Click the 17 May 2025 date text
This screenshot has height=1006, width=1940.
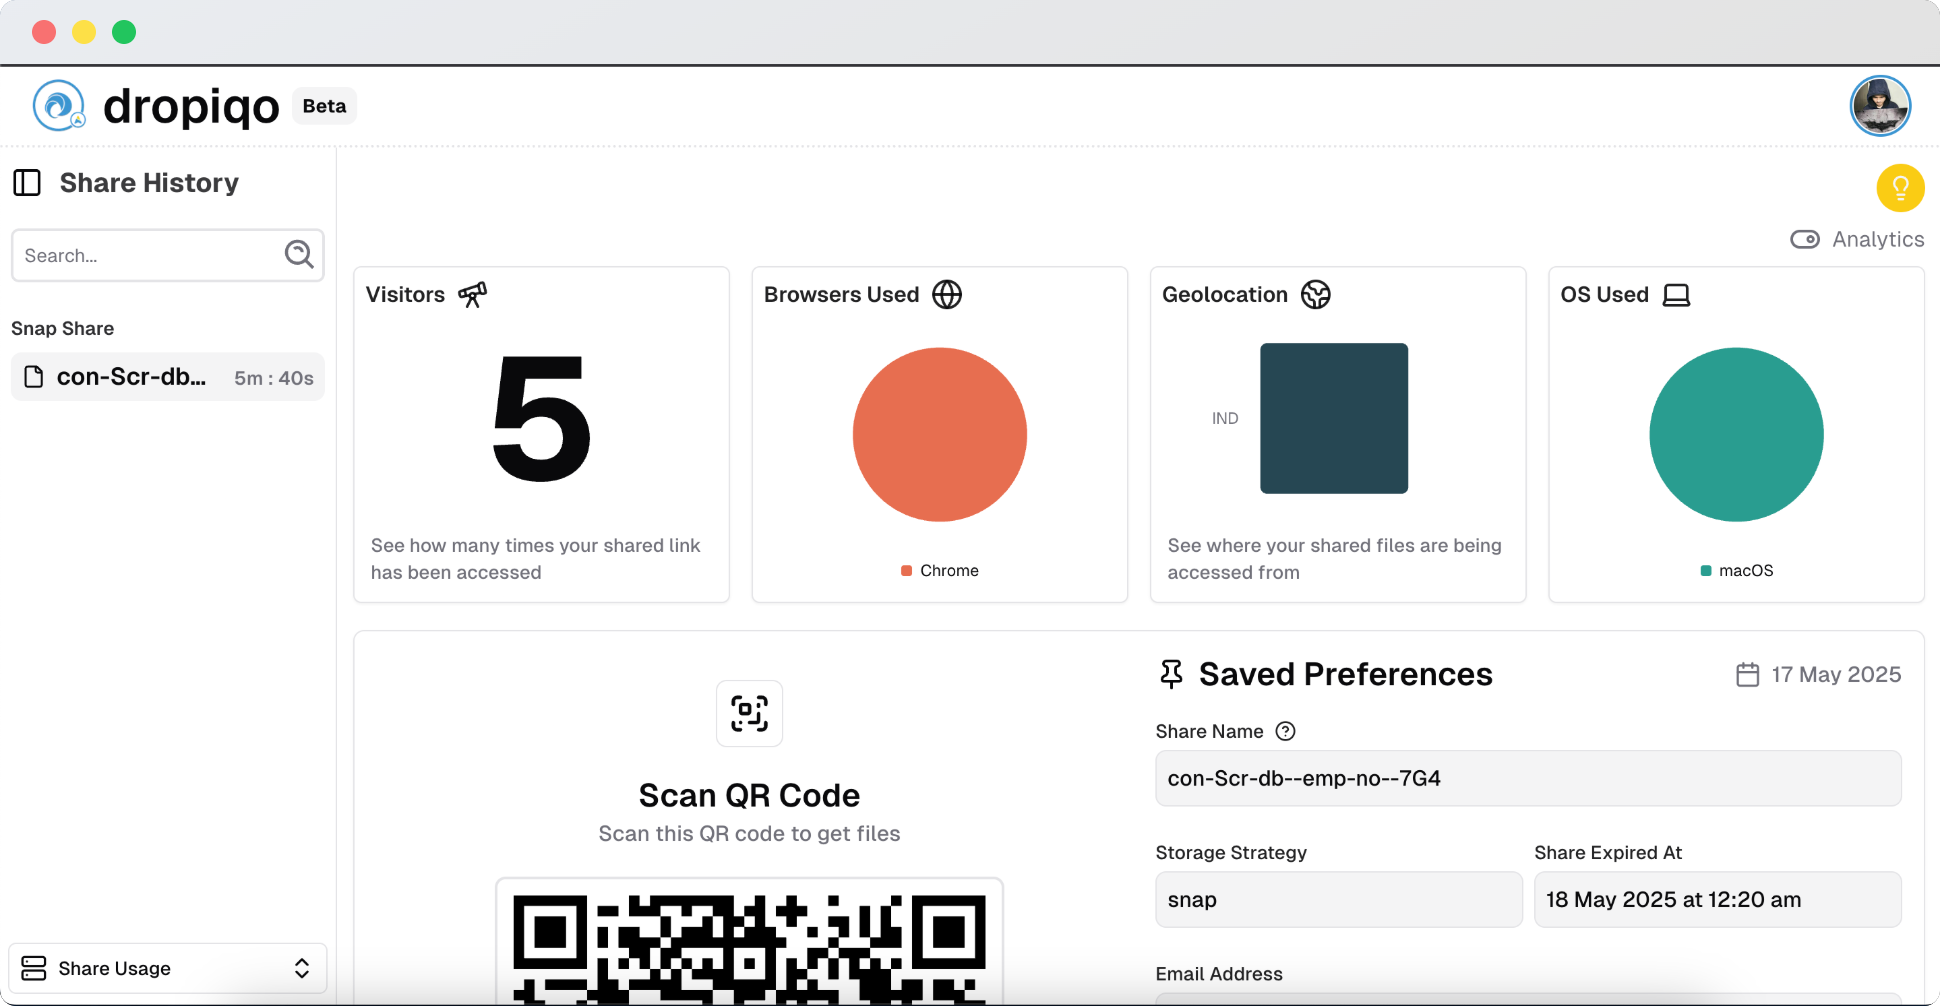[x=1836, y=675]
